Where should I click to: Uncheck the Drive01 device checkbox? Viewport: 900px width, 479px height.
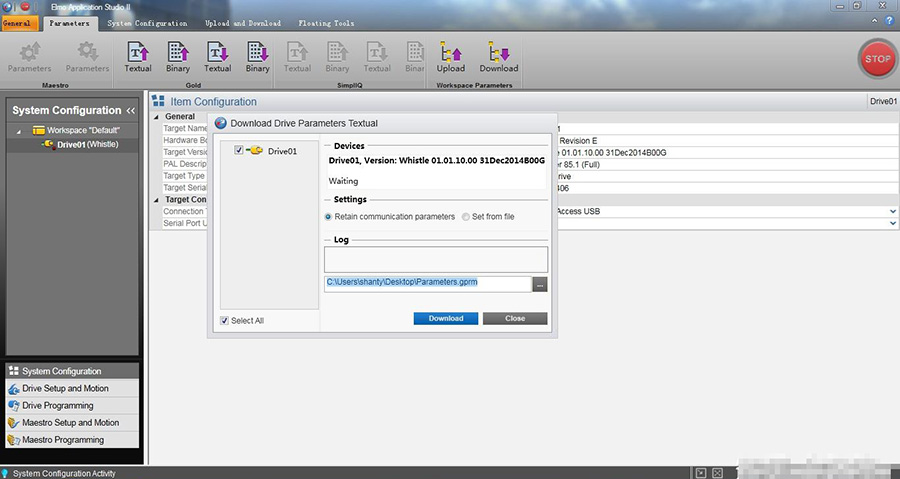(x=238, y=151)
